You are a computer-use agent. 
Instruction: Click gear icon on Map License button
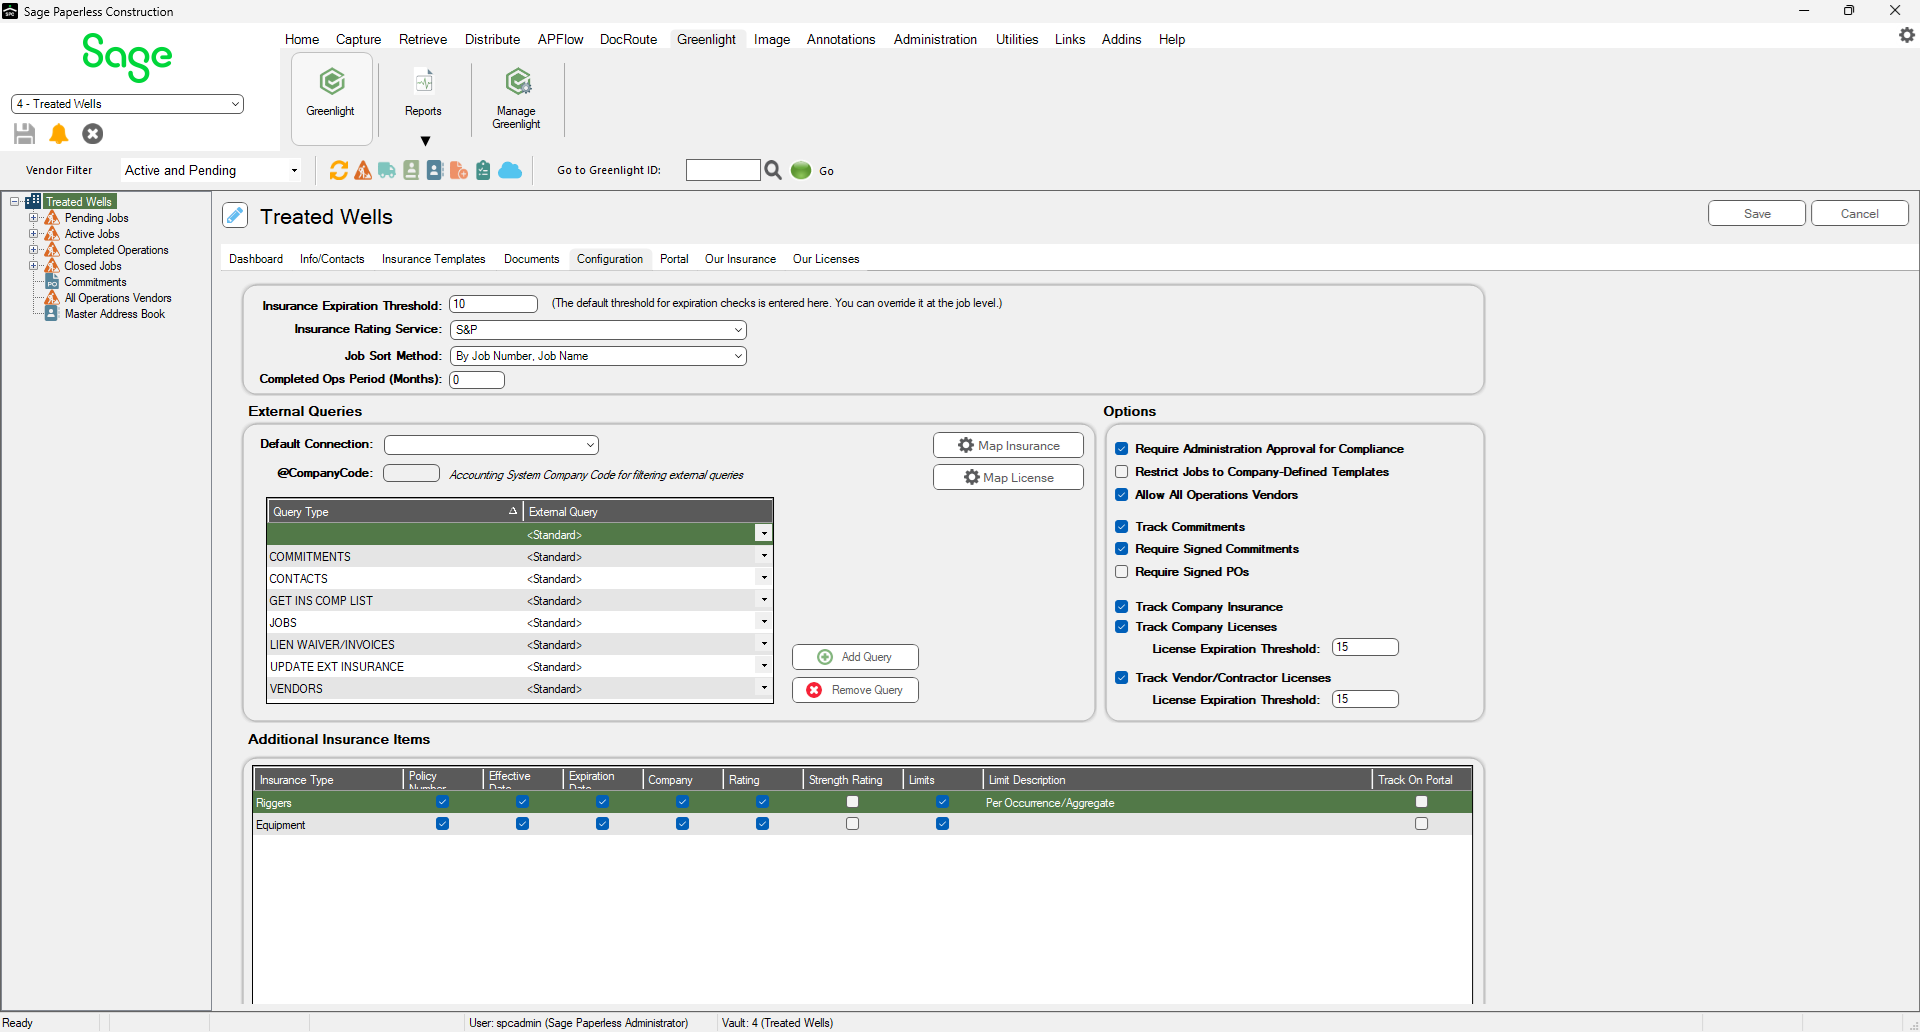click(x=972, y=477)
